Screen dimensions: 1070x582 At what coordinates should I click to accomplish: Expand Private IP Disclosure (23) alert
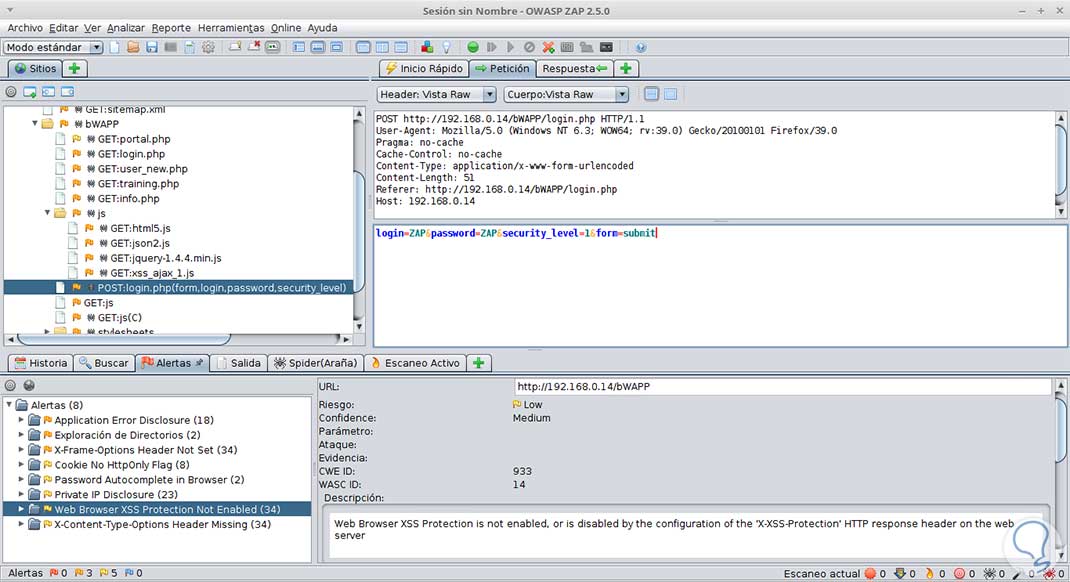21,494
